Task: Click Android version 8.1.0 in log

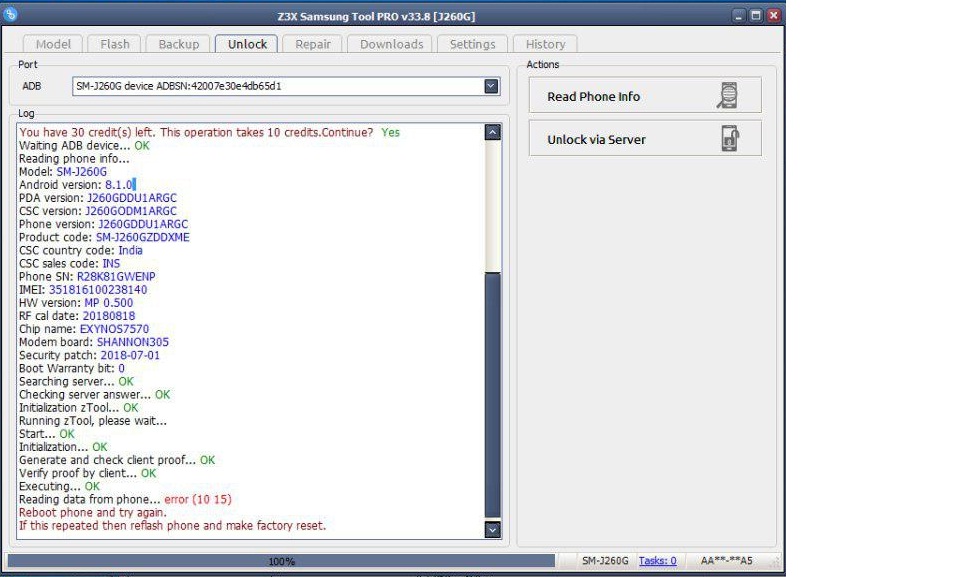Action: click(119, 185)
